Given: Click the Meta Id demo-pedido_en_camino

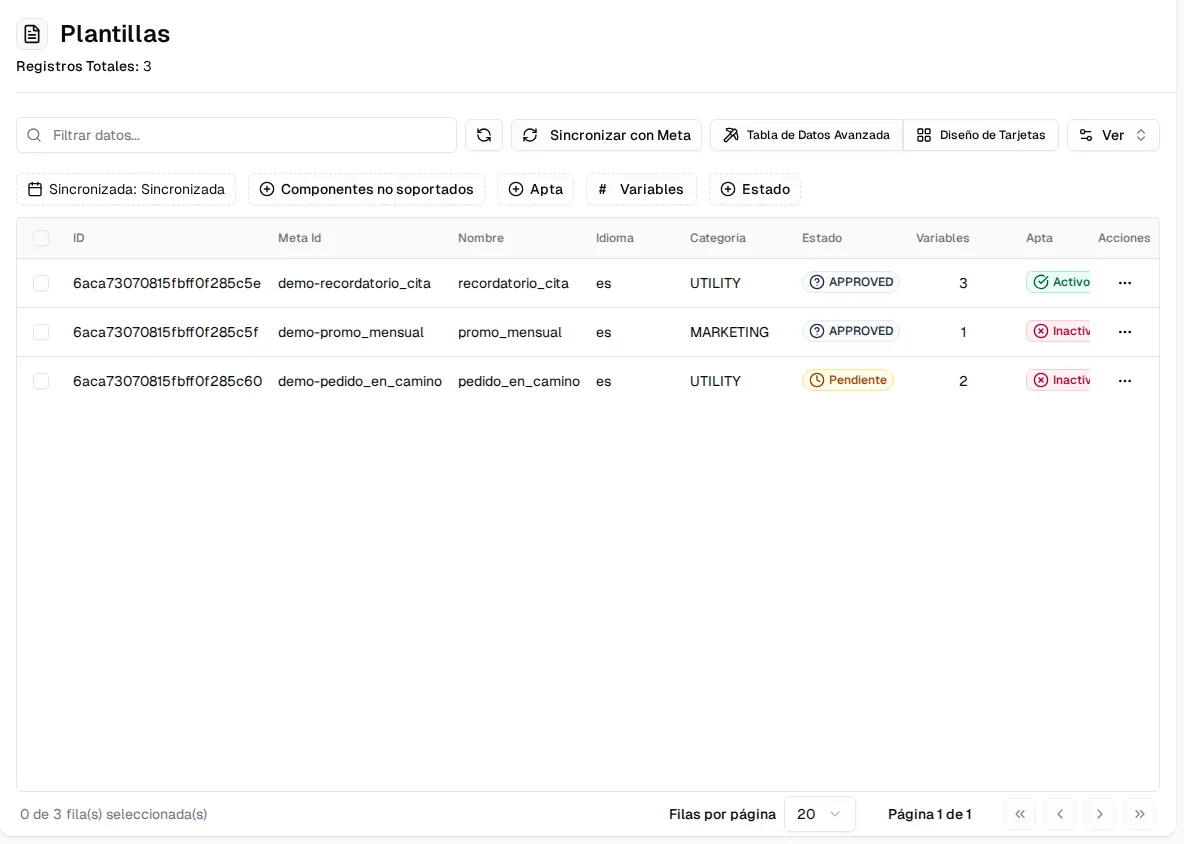Looking at the screenshot, I should coord(359,381).
